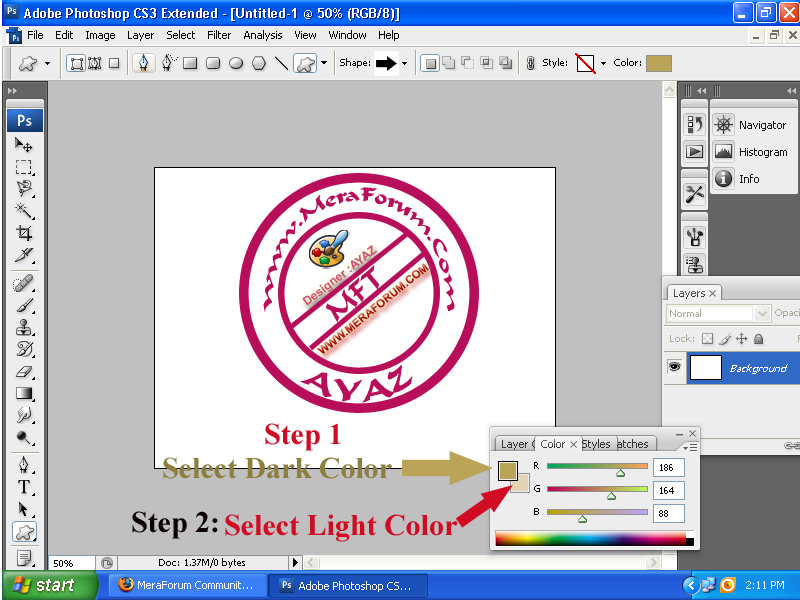Enable Paths mode in options bar
800x600 pixels.
click(95, 63)
